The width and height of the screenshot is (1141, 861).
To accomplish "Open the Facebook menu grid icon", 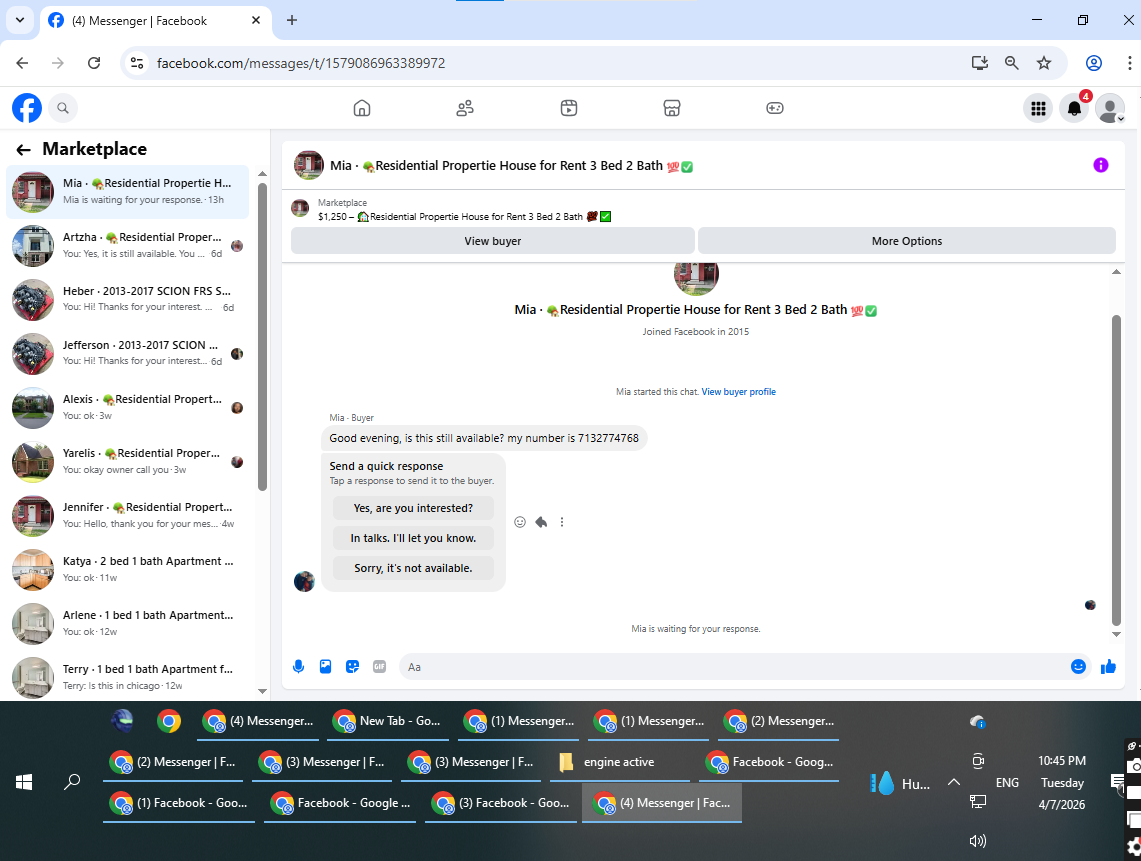I will (x=1038, y=108).
